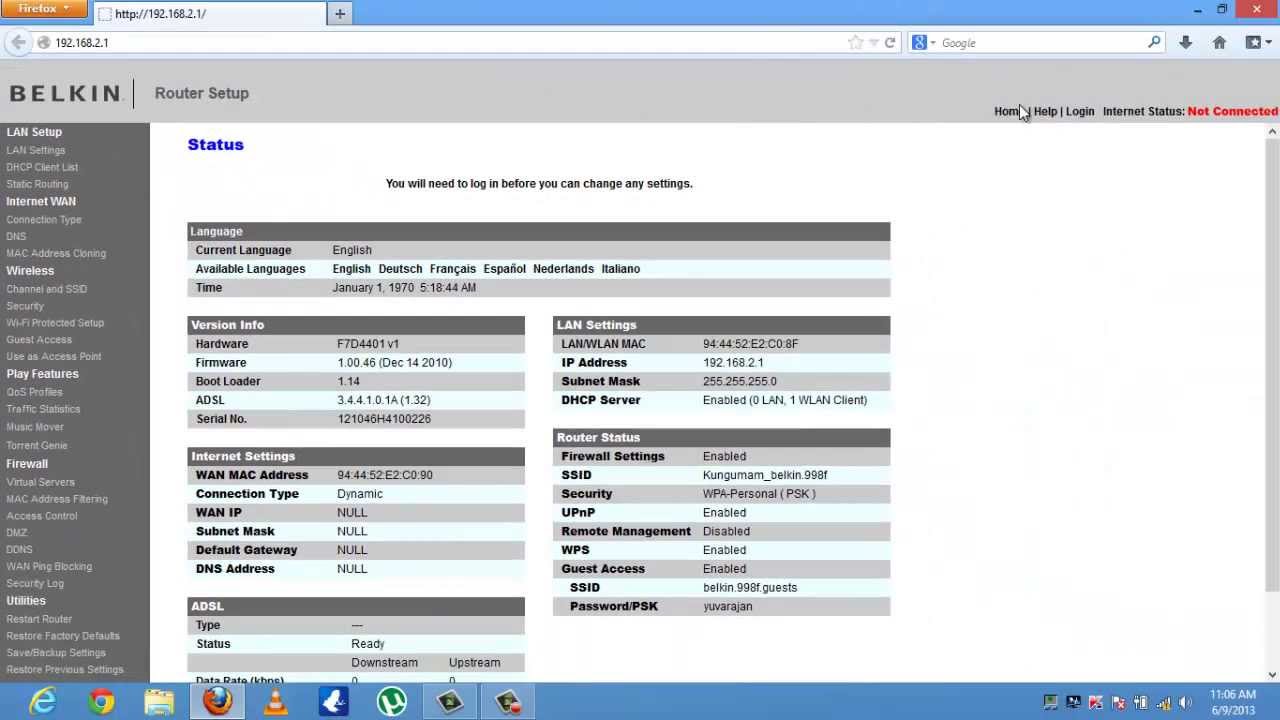1280x720 pixels.
Task: Open the Firefox downloads arrow icon
Action: (x=1185, y=43)
